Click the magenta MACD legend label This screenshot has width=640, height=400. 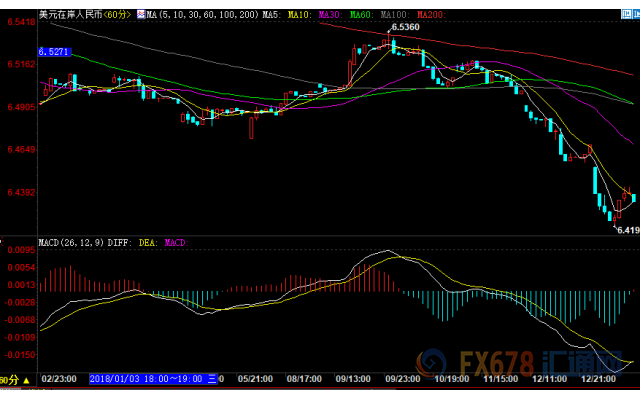176,243
